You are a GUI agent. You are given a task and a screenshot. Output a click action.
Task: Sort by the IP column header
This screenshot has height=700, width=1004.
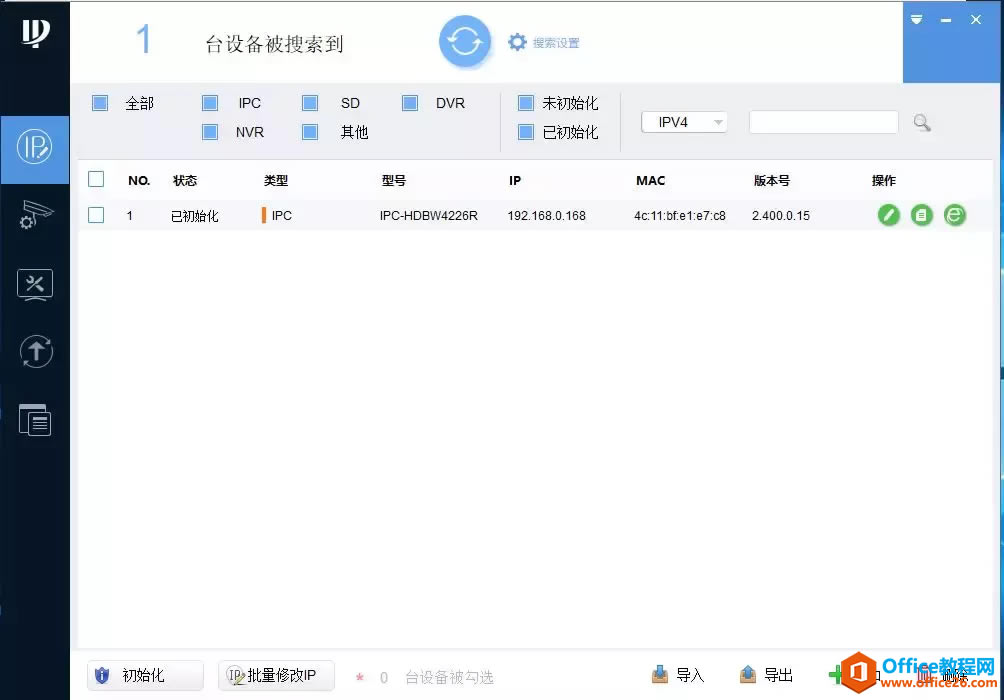pos(515,181)
